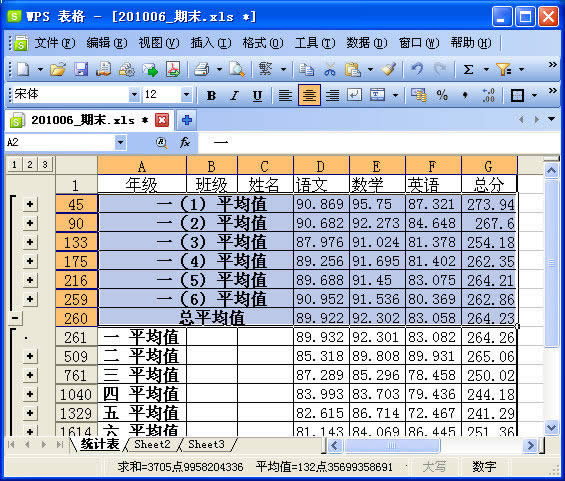Image resolution: width=565 pixels, height=481 pixels.
Task: Switch to Sheet2 tab
Action: pyautogui.click(x=152, y=444)
